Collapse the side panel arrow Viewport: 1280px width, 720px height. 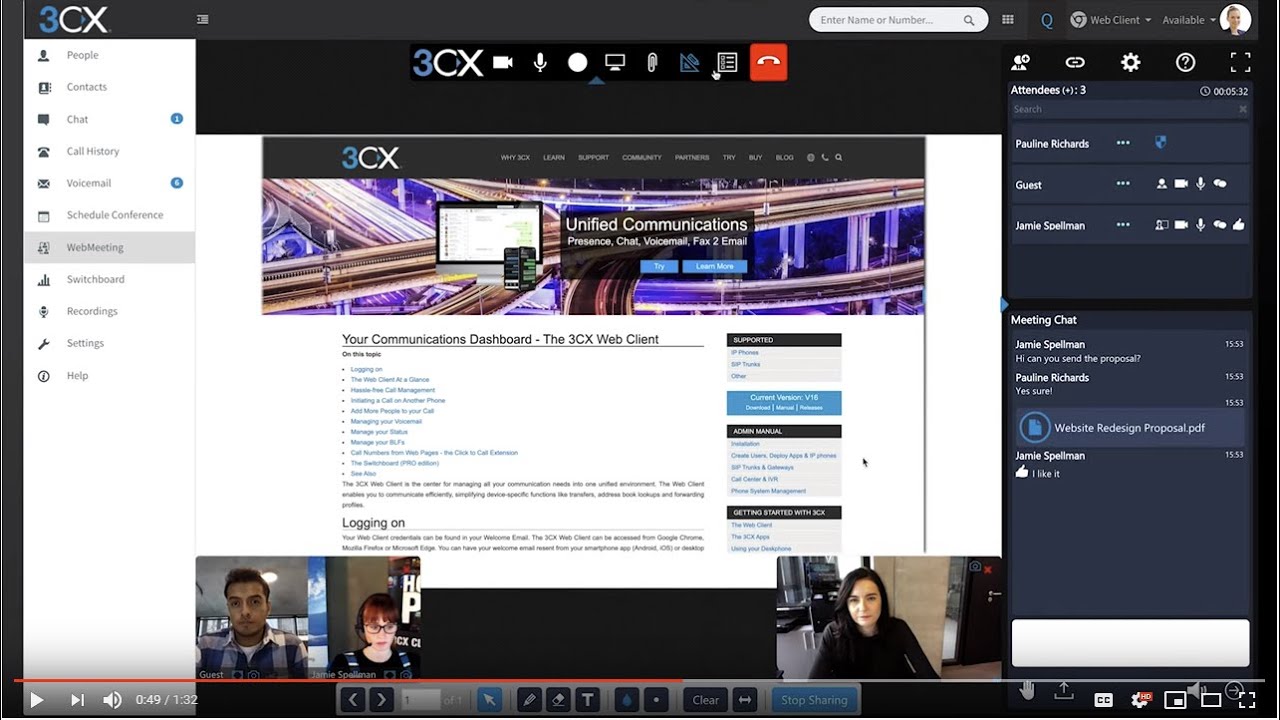coord(1004,304)
